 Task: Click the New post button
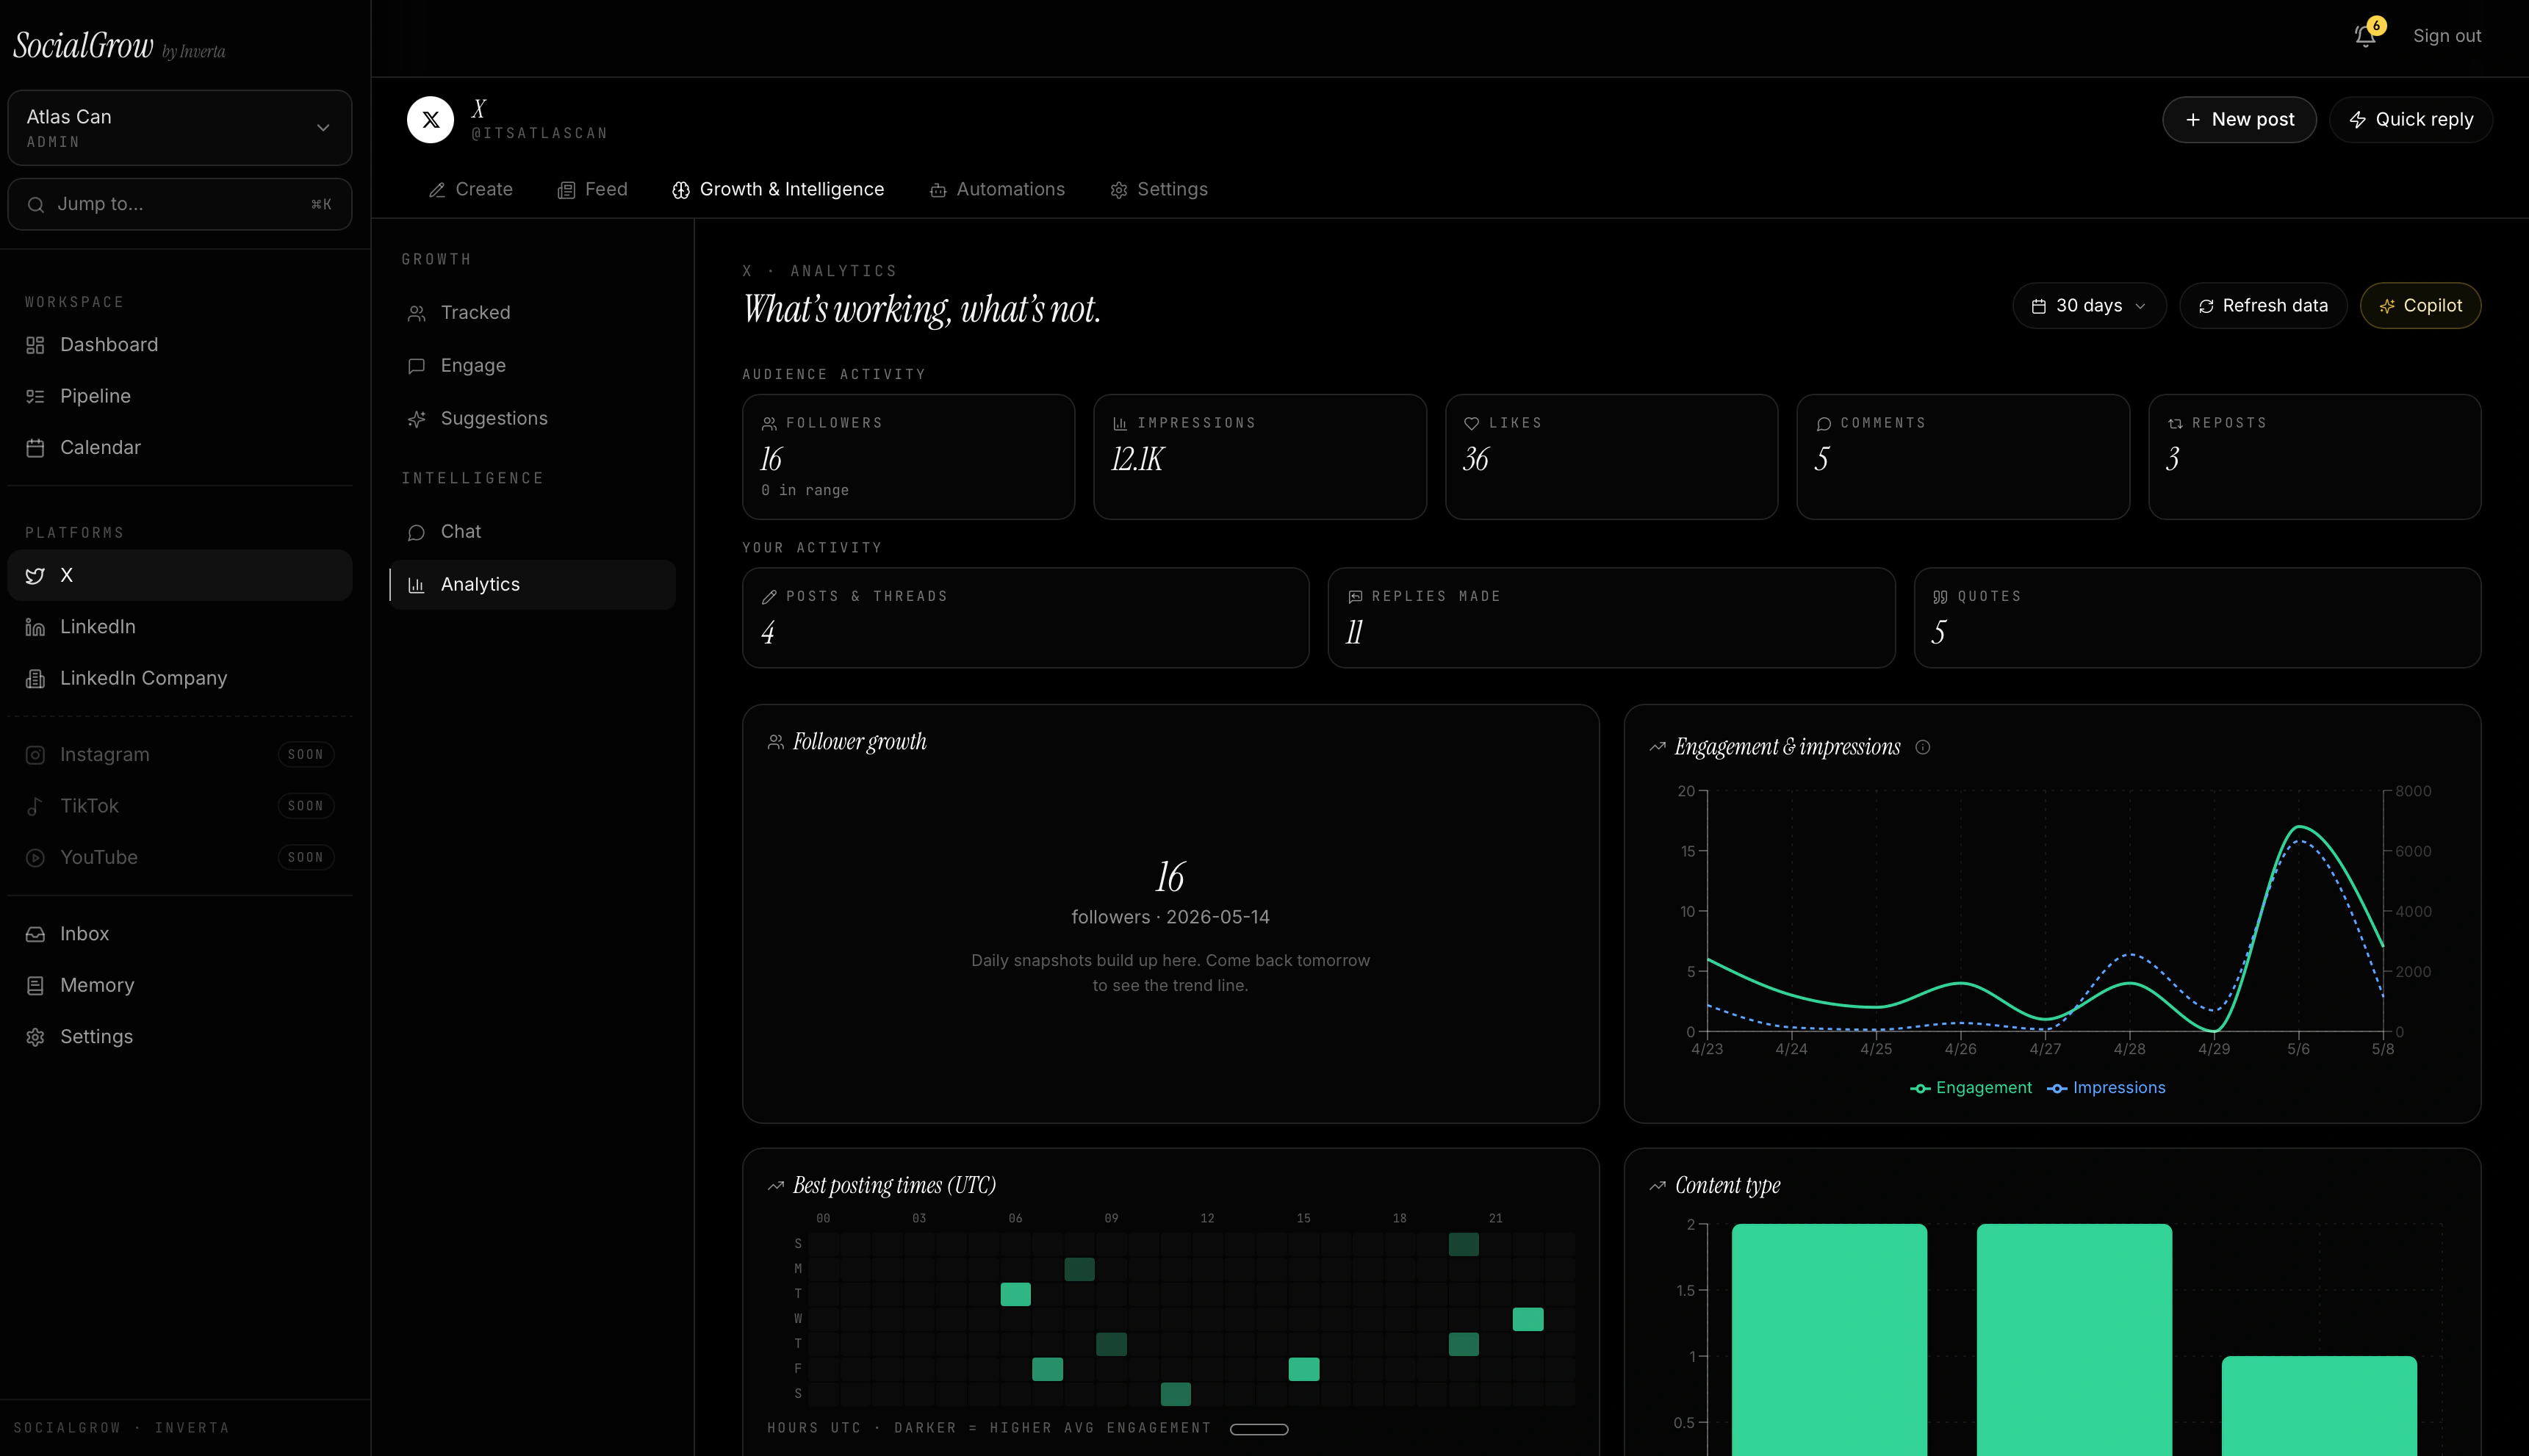(x=2239, y=120)
